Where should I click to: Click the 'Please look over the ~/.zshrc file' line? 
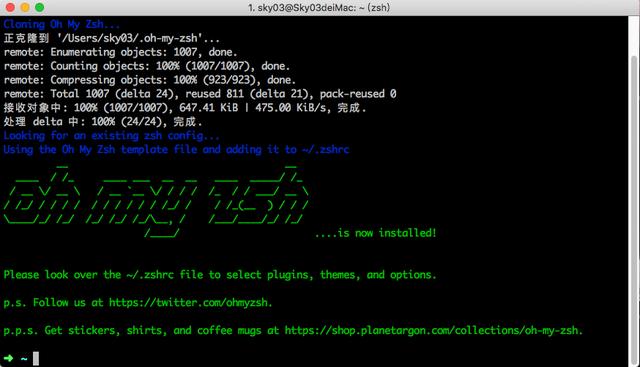(x=220, y=275)
